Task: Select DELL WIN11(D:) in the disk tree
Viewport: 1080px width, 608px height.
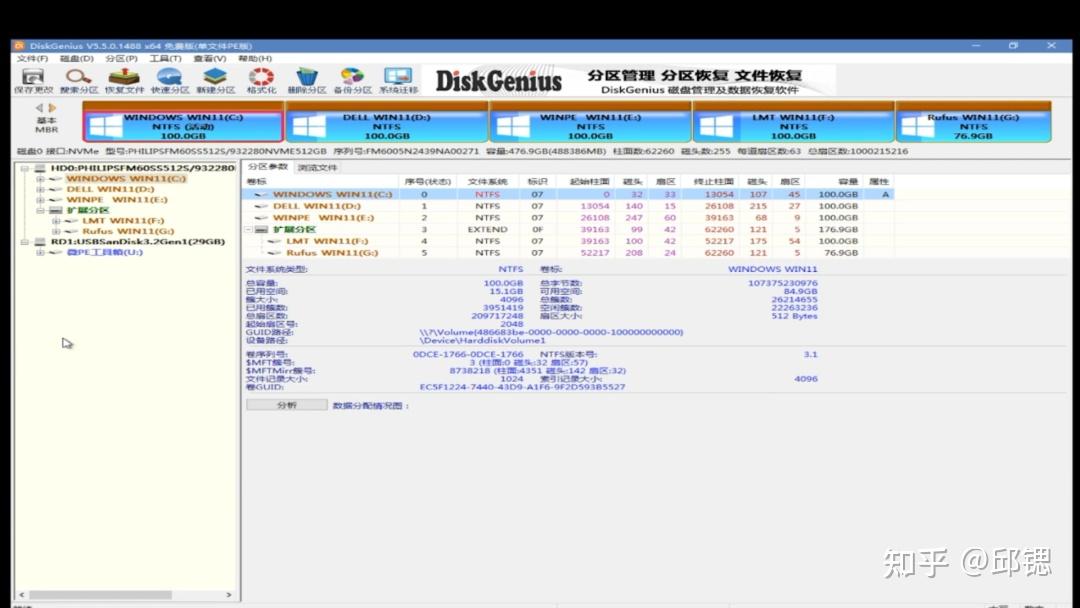Action: [110, 189]
